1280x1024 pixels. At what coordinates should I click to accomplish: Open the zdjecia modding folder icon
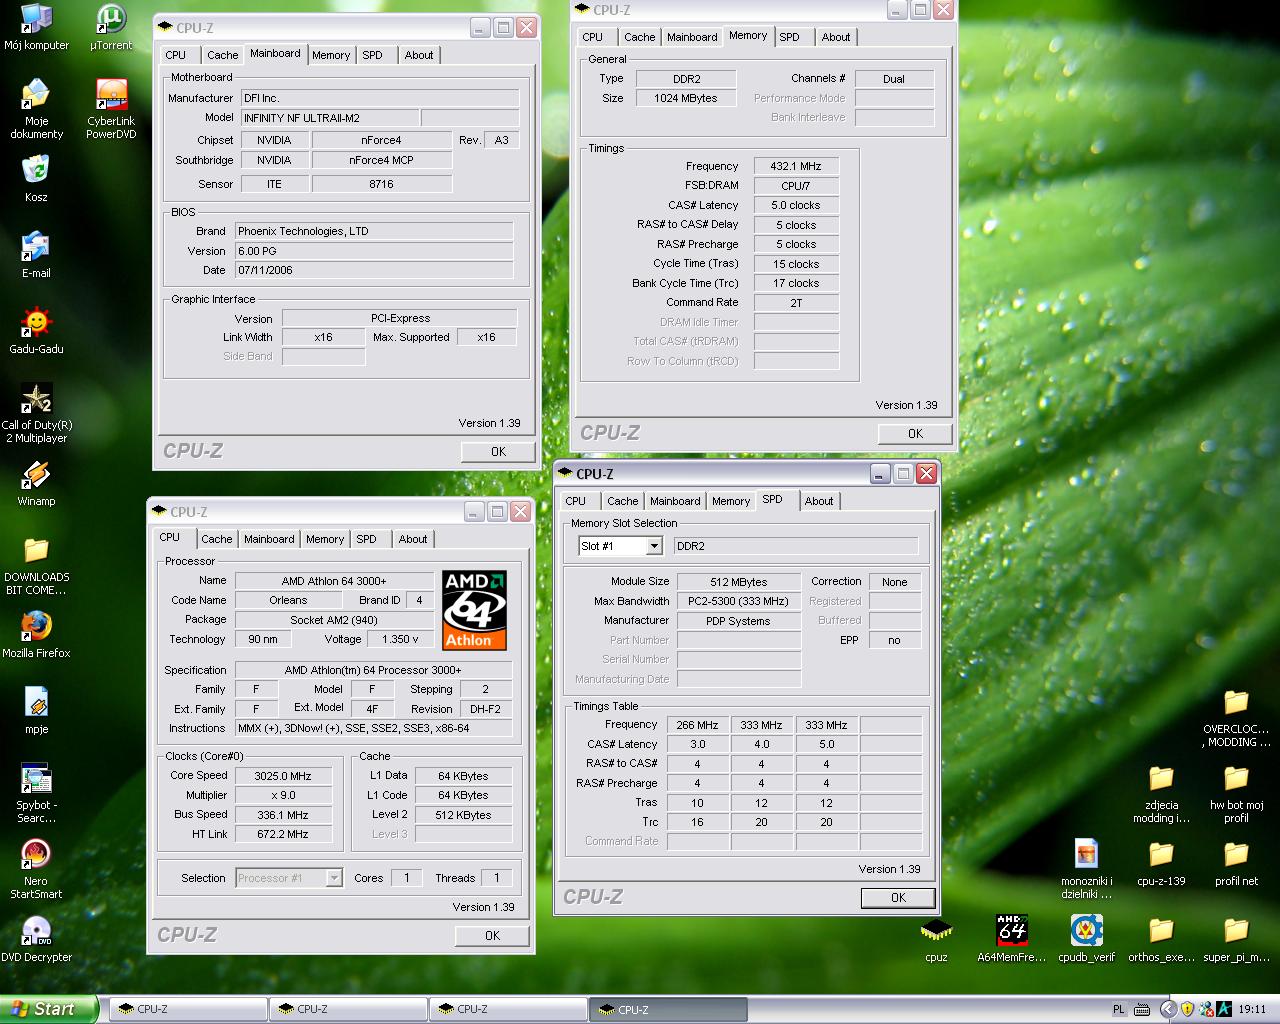tap(1161, 793)
